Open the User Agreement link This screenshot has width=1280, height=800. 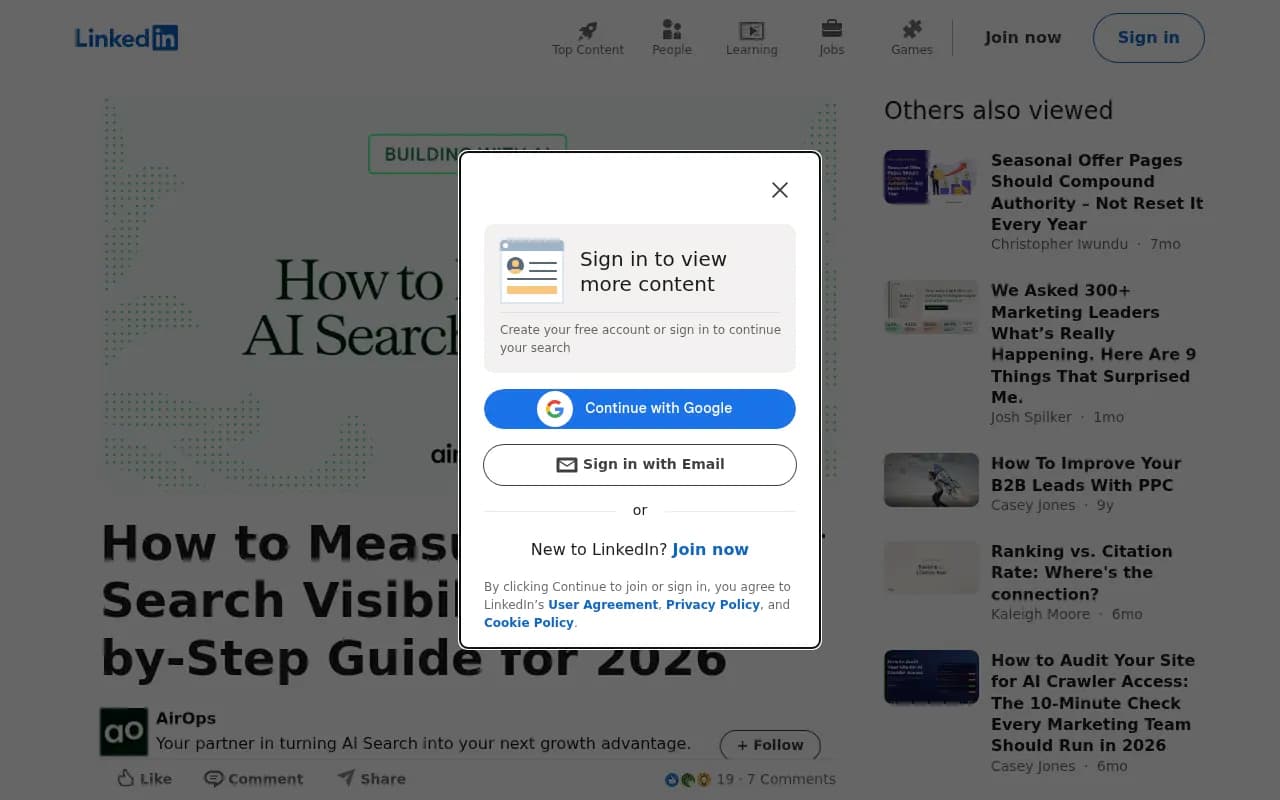click(x=603, y=604)
